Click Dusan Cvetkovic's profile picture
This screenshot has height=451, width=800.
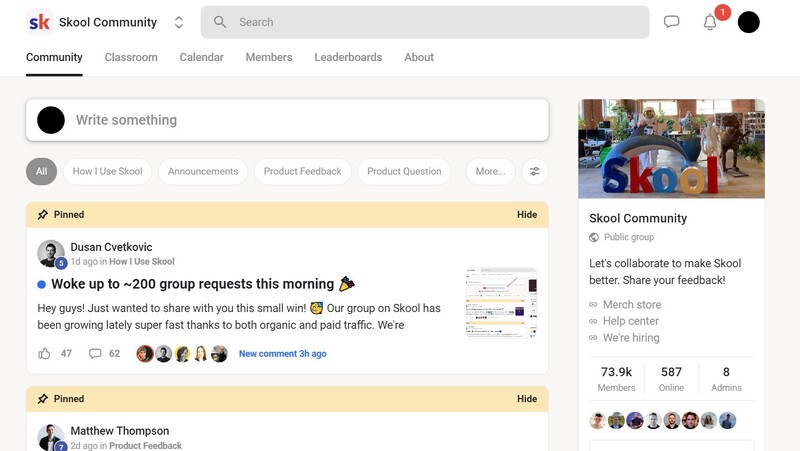coord(50,253)
